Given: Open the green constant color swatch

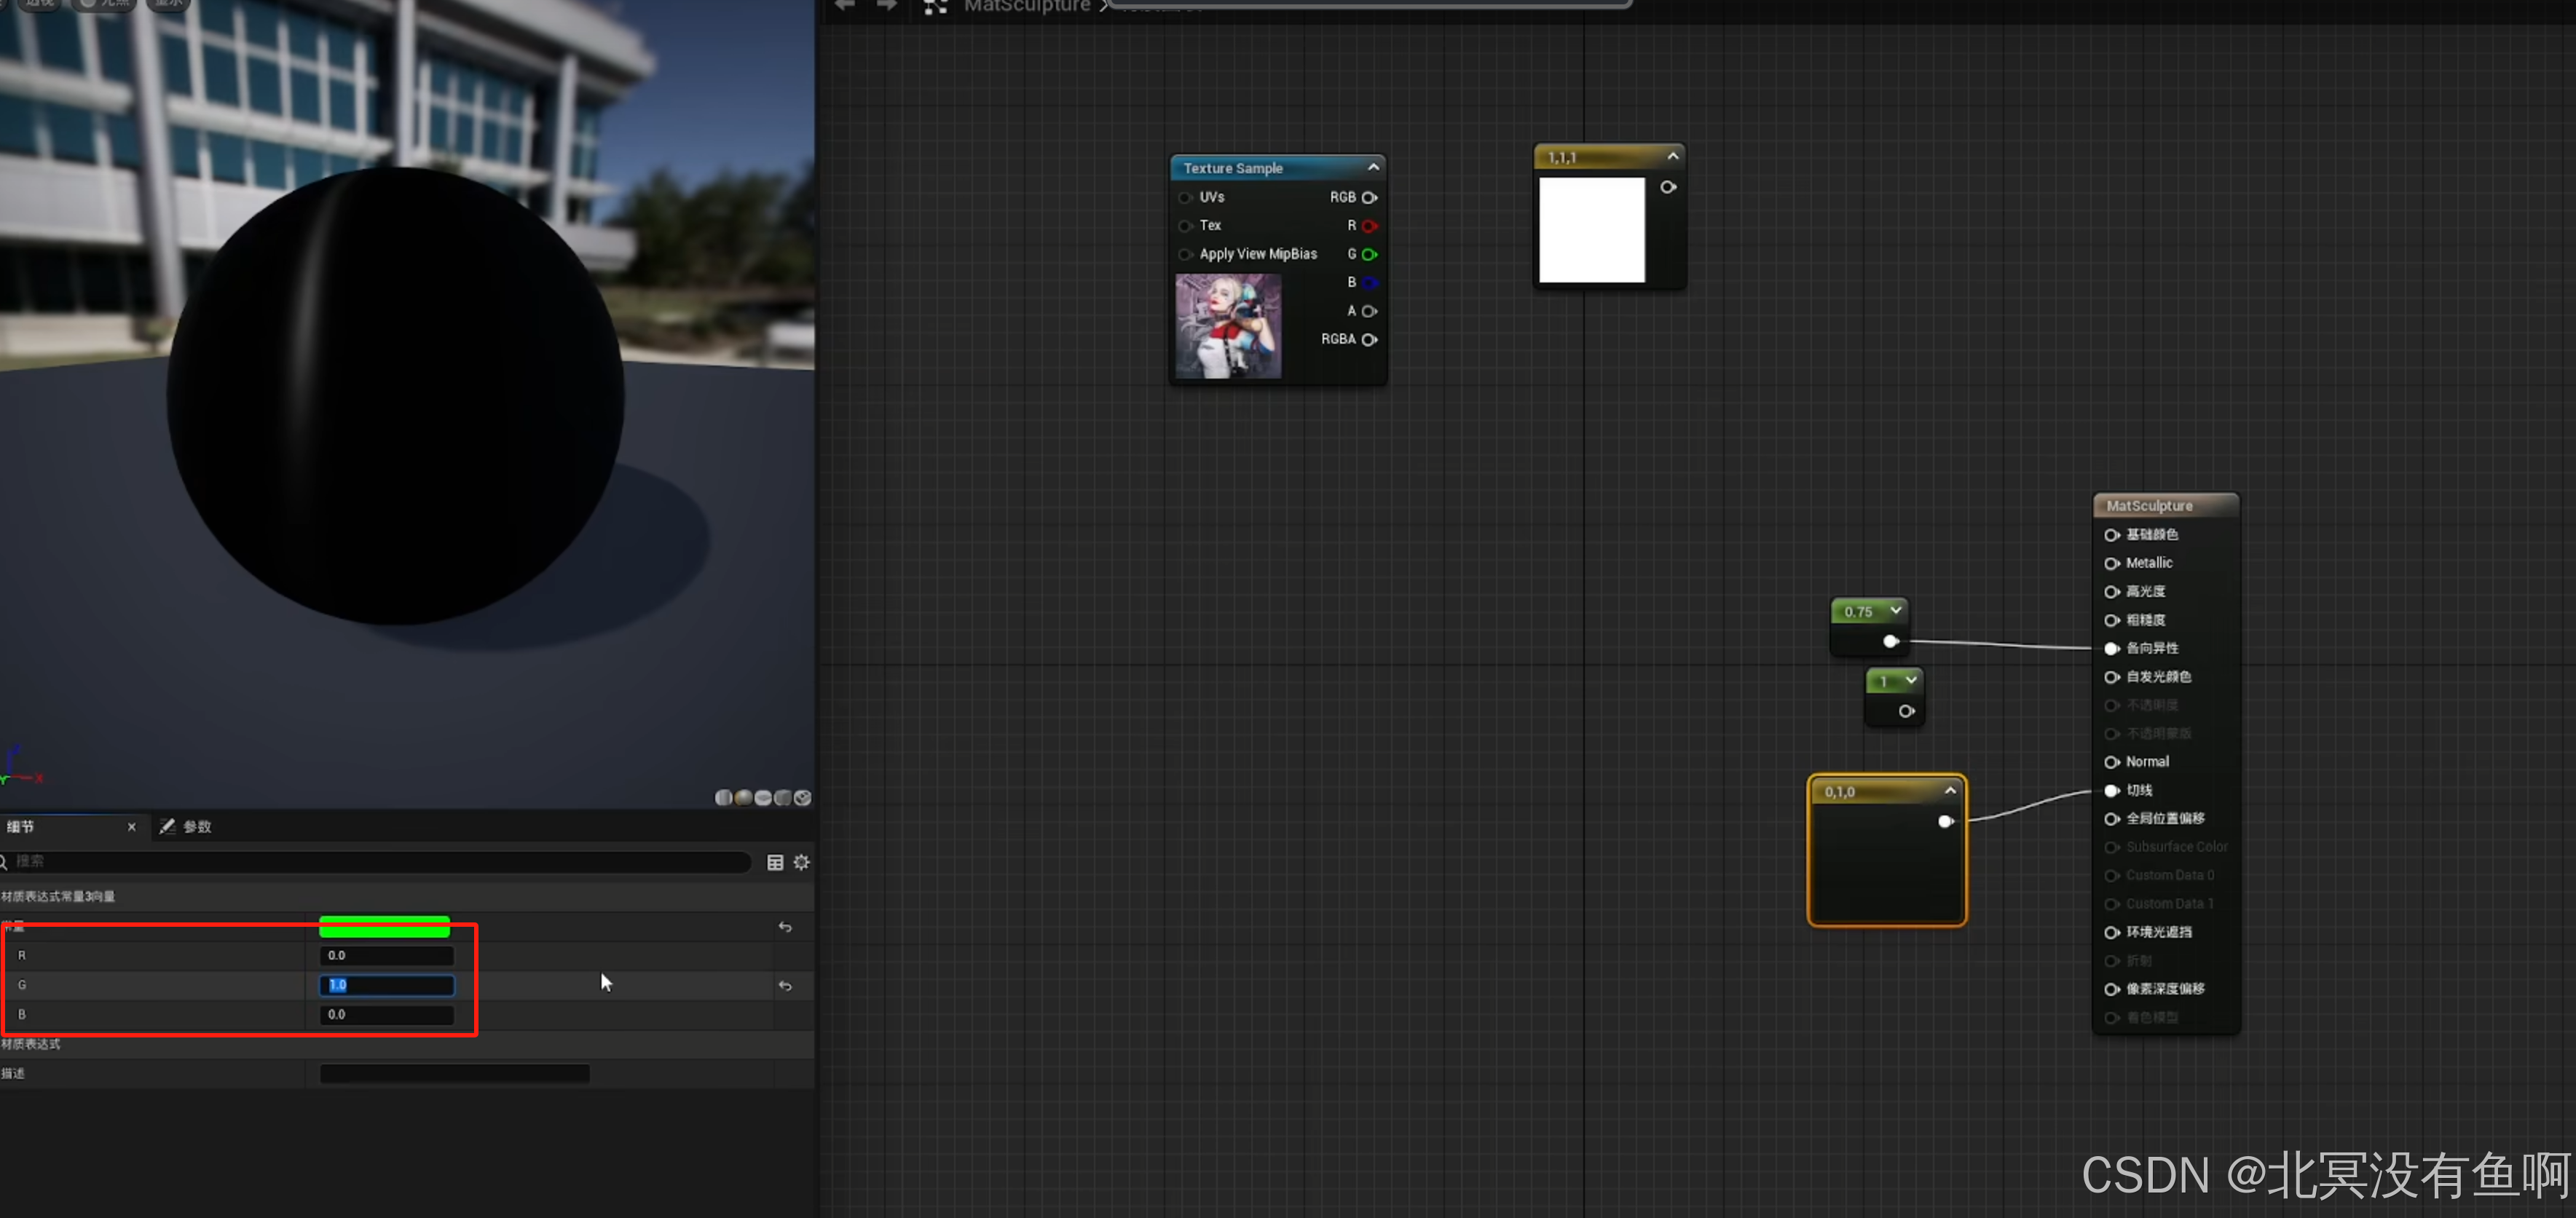Looking at the screenshot, I should [384, 927].
